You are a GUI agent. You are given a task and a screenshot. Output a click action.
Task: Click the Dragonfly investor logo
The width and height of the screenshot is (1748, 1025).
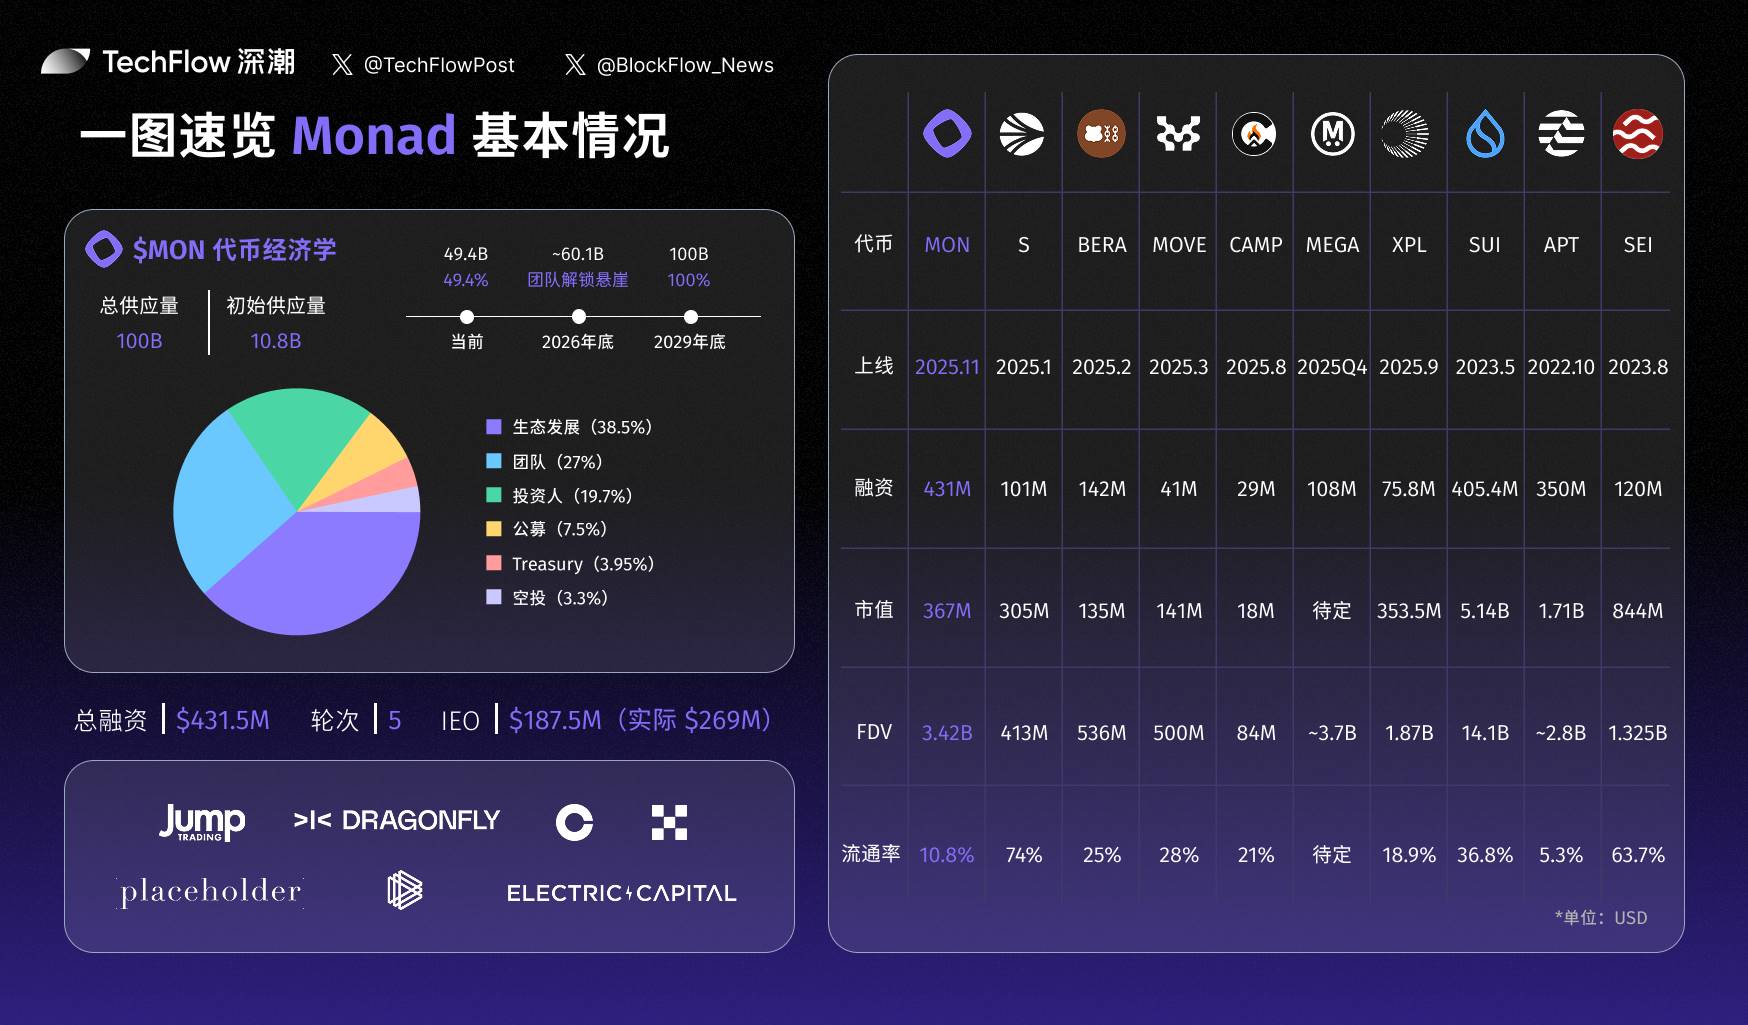397,820
